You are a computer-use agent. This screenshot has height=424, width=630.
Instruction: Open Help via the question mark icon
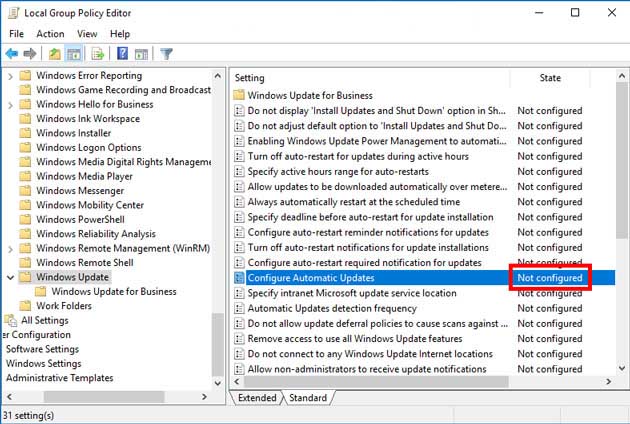(x=123, y=53)
